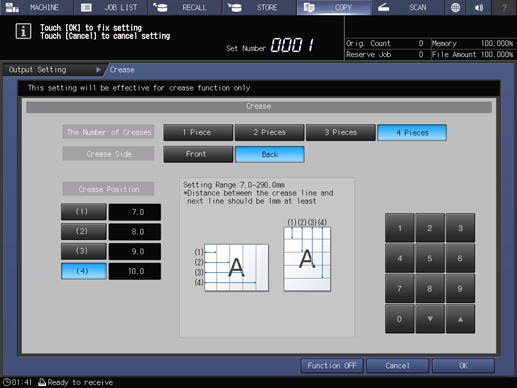This screenshot has height=388, width=517.
Task: Select 1 Piece crease number
Action: pos(198,132)
